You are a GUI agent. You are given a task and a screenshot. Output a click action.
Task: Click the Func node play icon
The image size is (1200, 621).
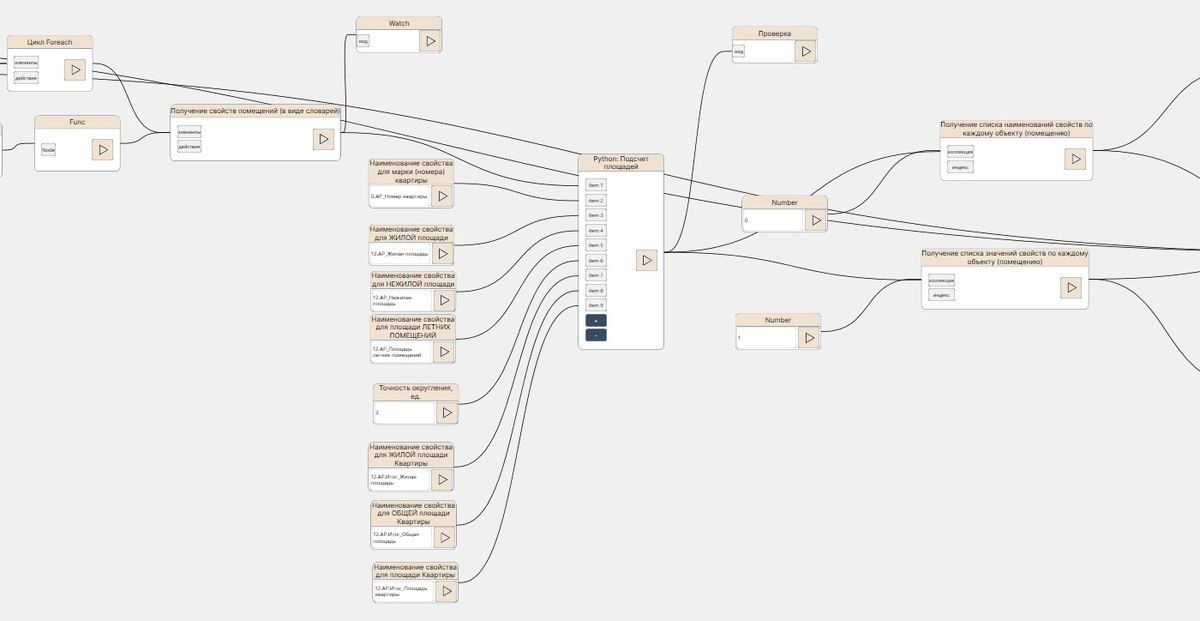coord(103,150)
